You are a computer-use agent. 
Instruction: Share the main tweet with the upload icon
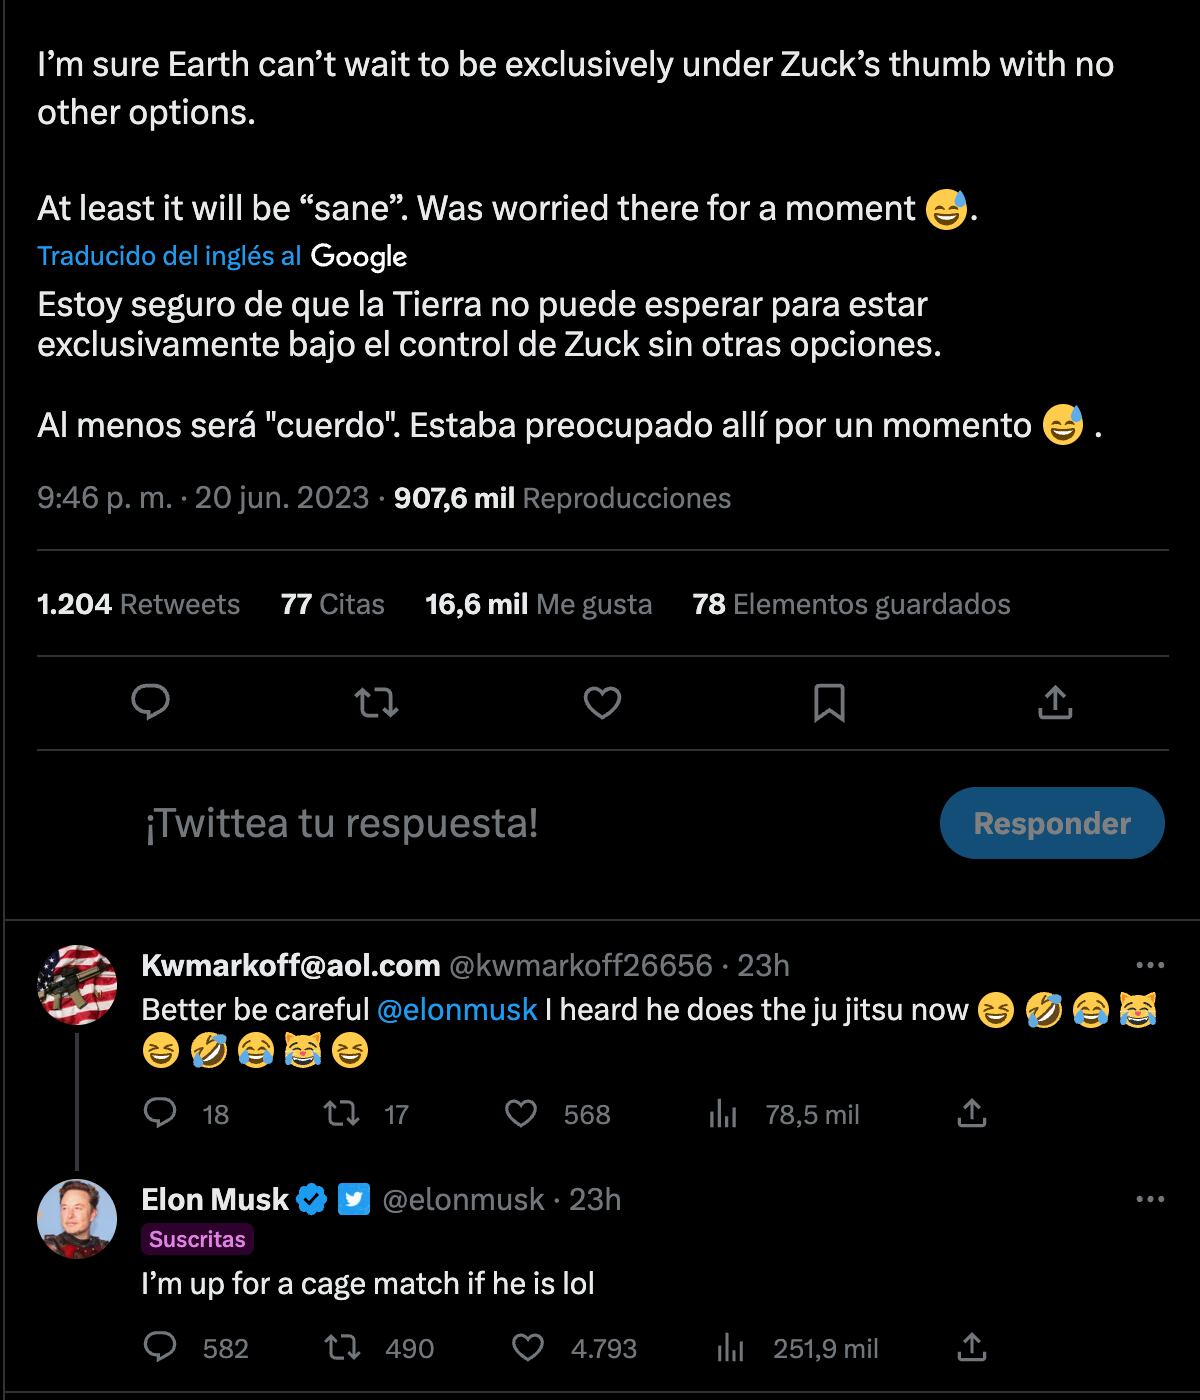click(1055, 703)
